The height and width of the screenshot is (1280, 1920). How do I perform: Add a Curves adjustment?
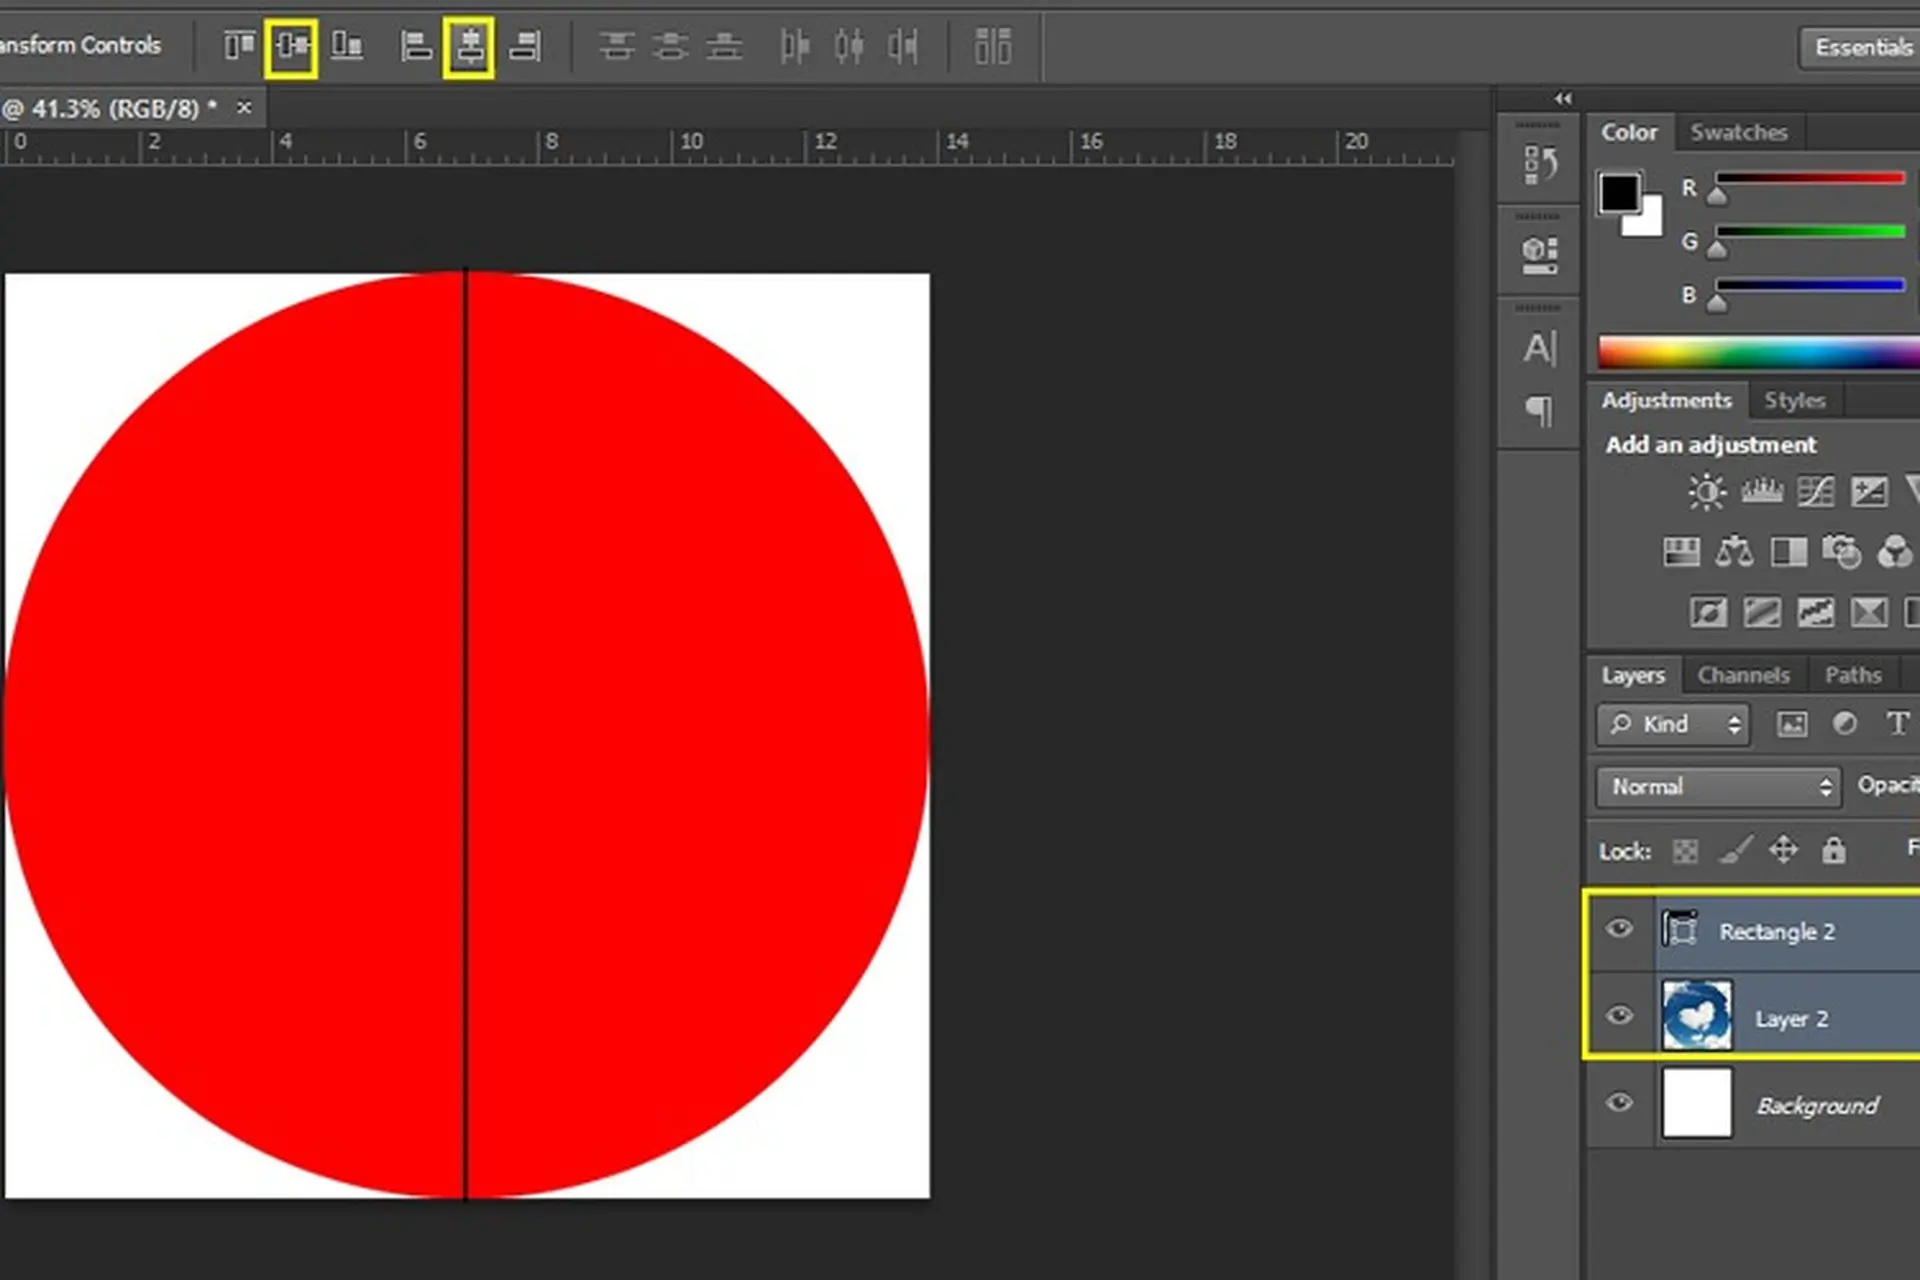tap(1815, 491)
